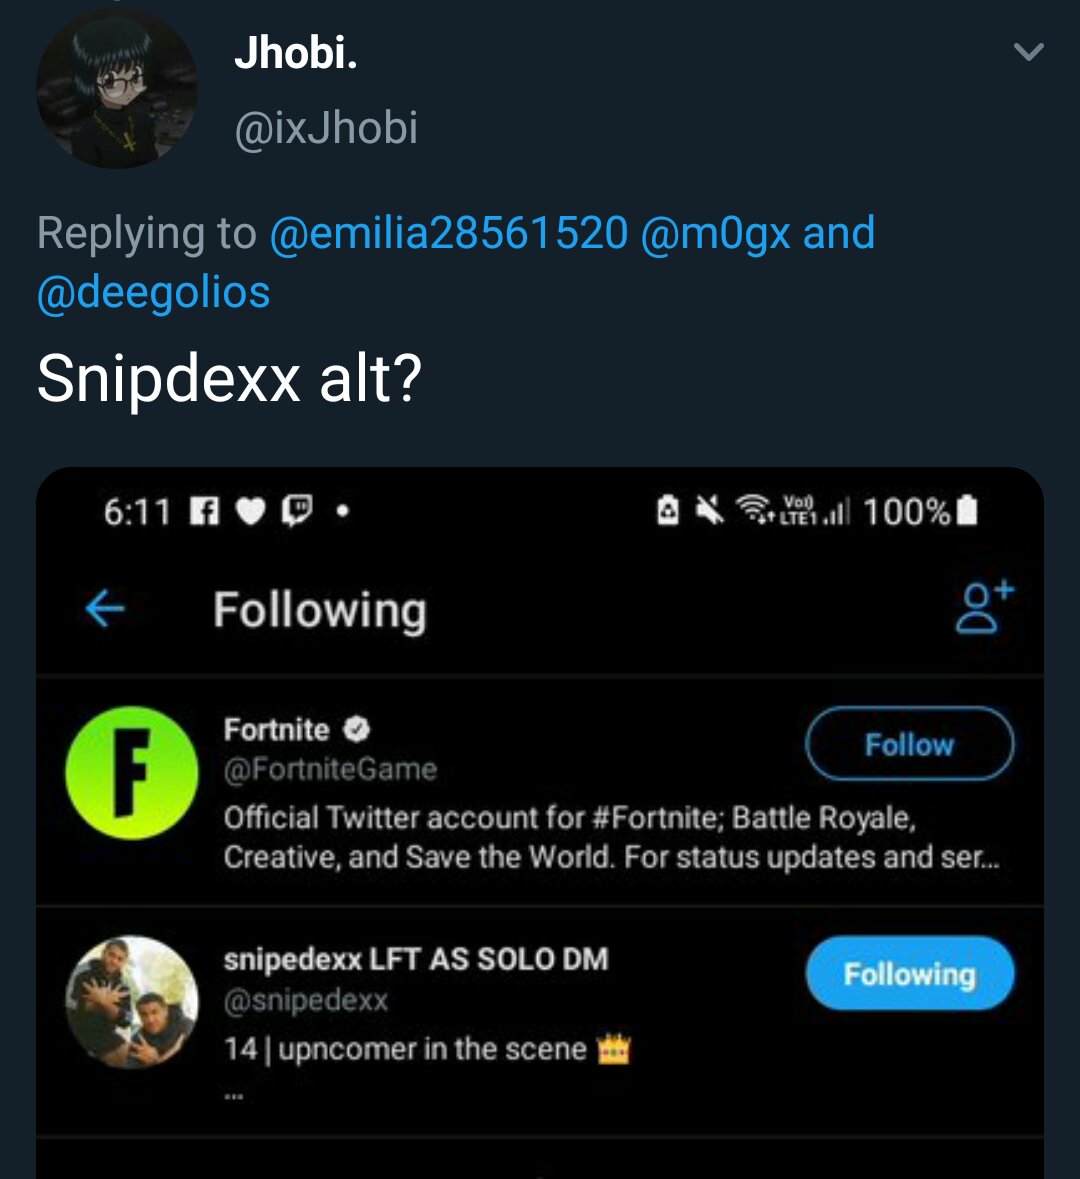Open @deegolios mention link

(153, 292)
